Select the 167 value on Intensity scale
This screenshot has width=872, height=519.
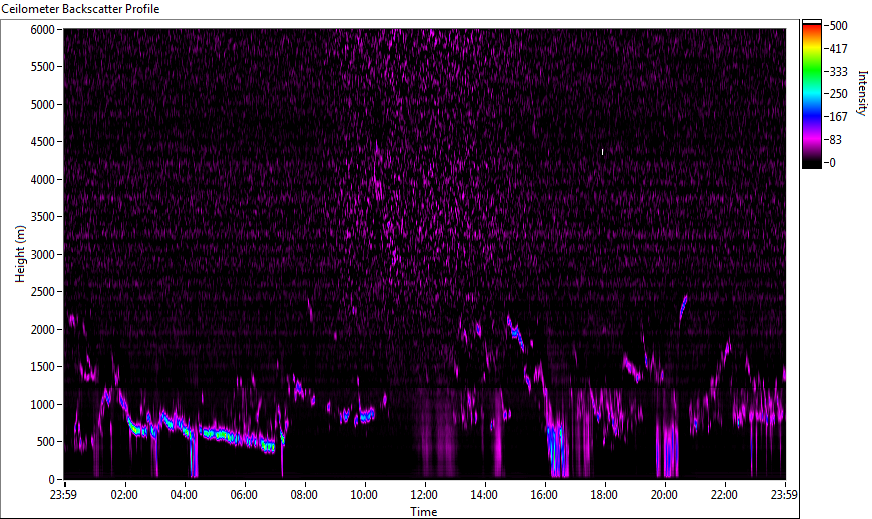tap(838, 116)
